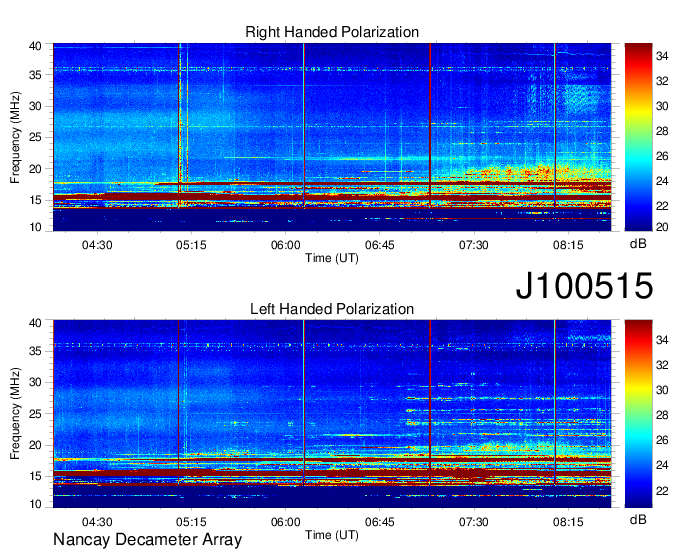Click Time (UT) label under the Left Handed plot

(332, 535)
